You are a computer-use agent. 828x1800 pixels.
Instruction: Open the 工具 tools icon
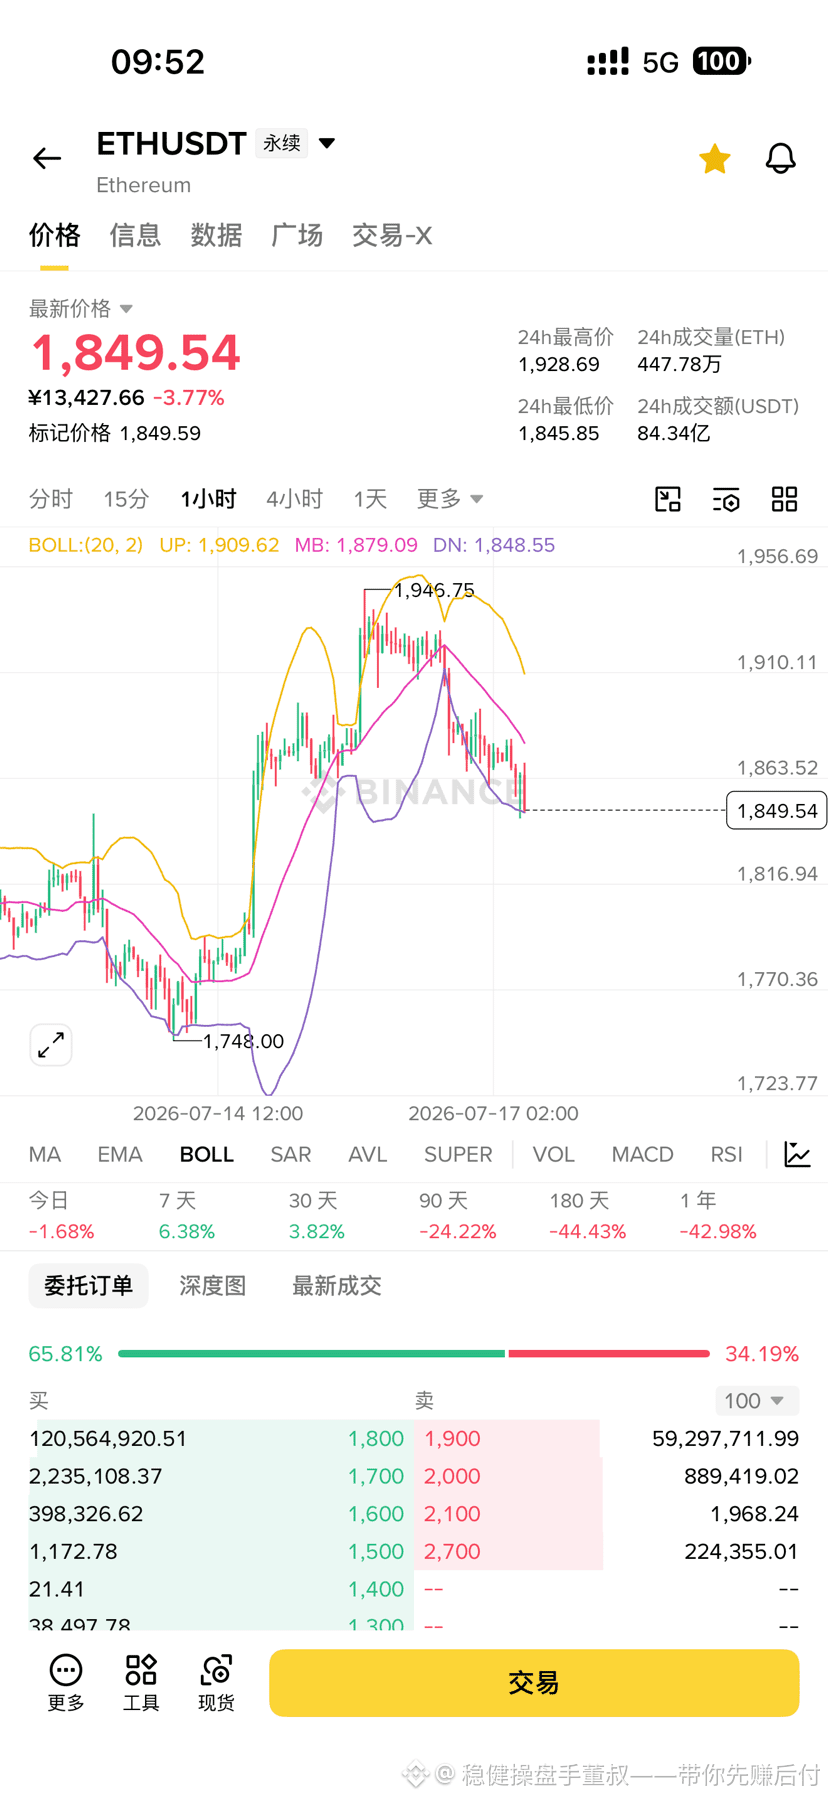point(141,1682)
